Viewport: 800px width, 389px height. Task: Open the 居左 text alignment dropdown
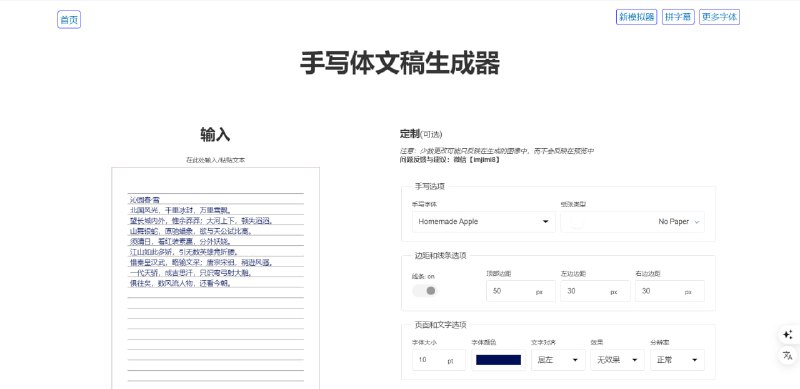[558, 360]
